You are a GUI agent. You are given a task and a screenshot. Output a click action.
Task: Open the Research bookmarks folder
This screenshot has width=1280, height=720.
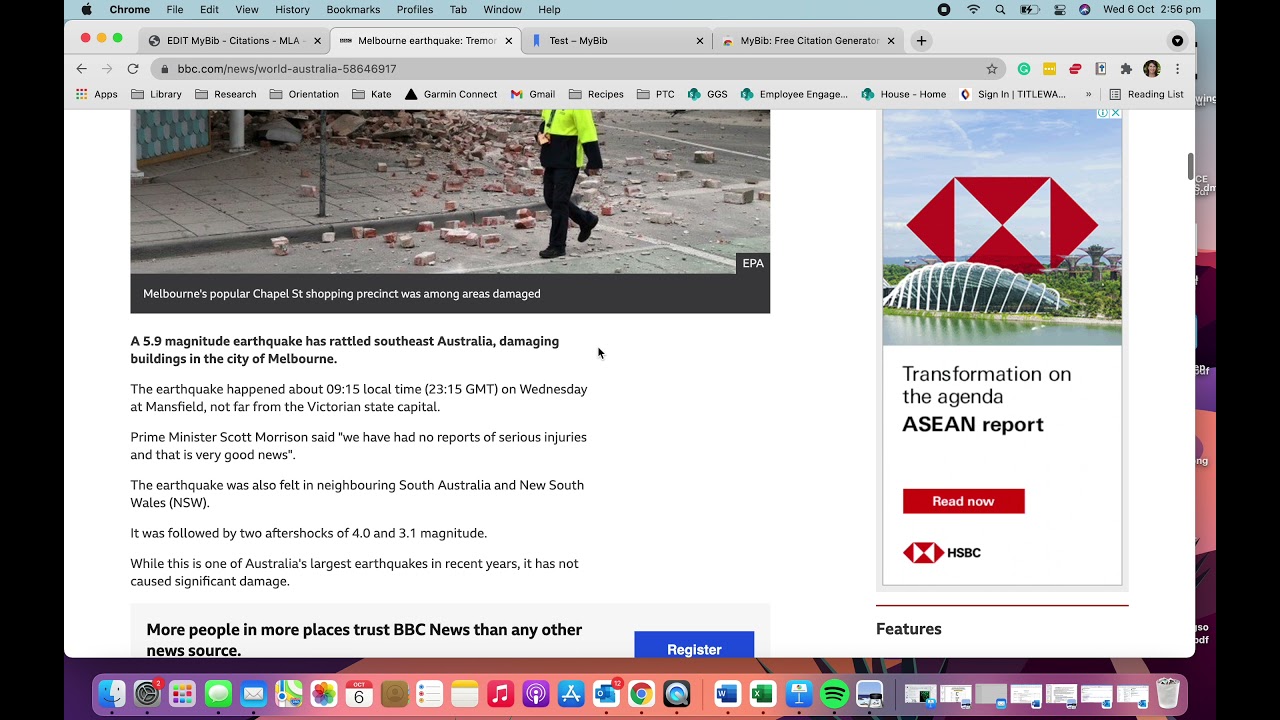(225, 94)
